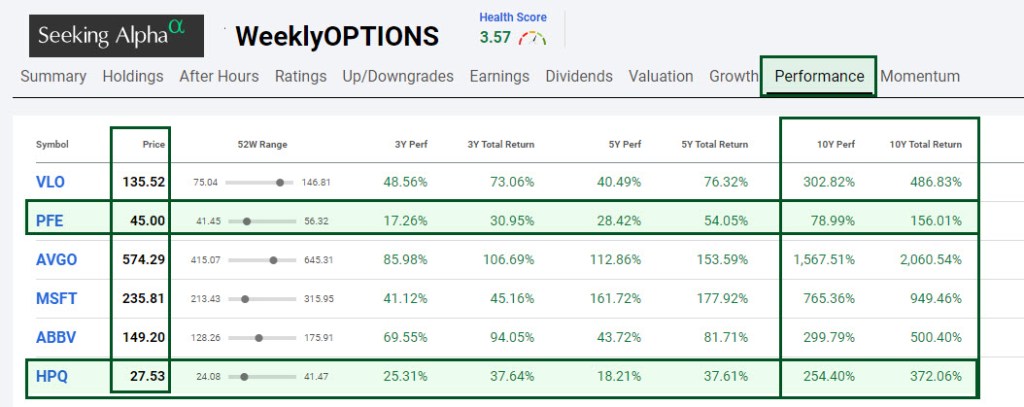
Task: Select the Ratings tab
Action: click(x=301, y=76)
